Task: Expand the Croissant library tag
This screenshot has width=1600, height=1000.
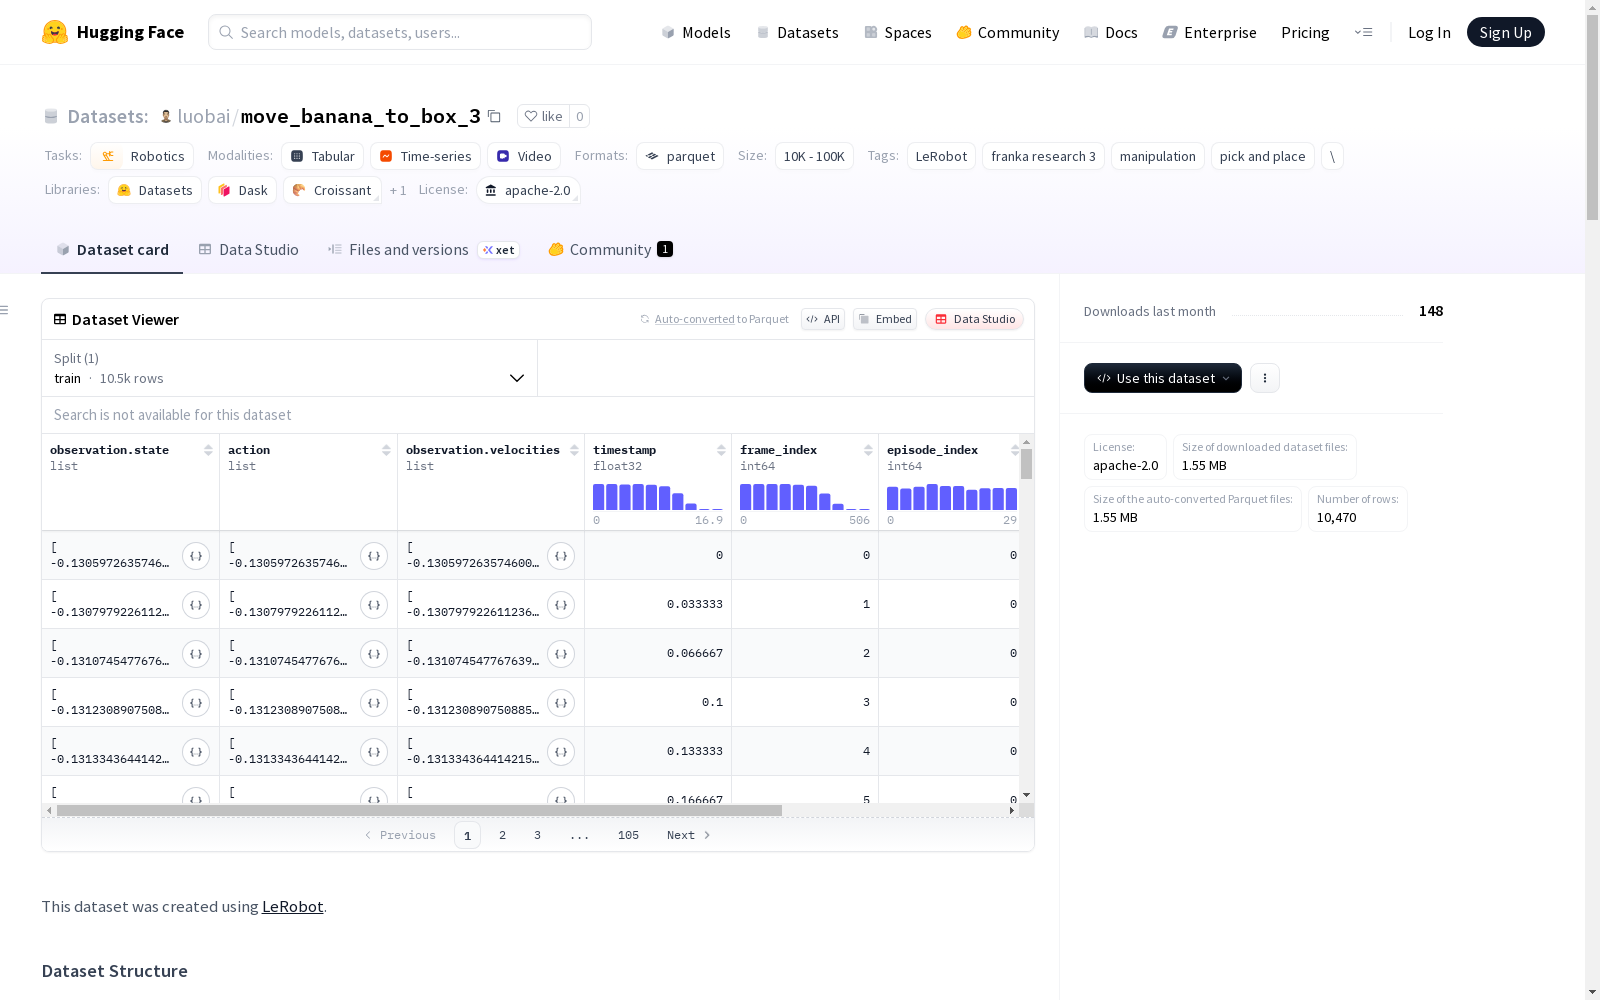Action: (x=332, y=190)
